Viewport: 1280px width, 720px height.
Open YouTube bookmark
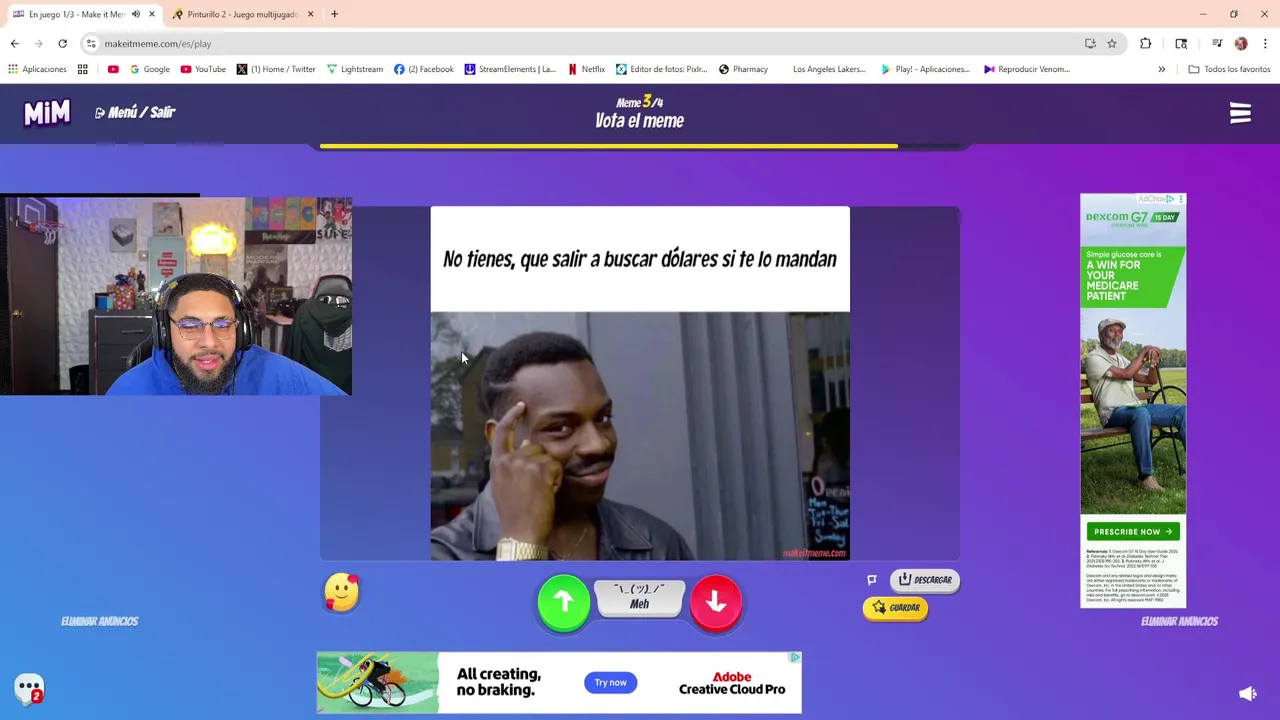point(203,69)
